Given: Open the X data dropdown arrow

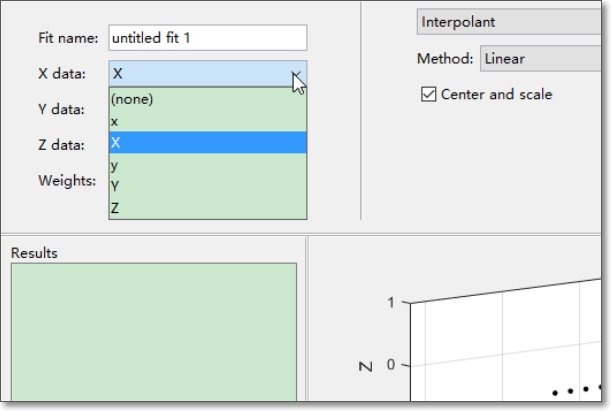Looking at the screenshot, I should (x=296, y=74).
